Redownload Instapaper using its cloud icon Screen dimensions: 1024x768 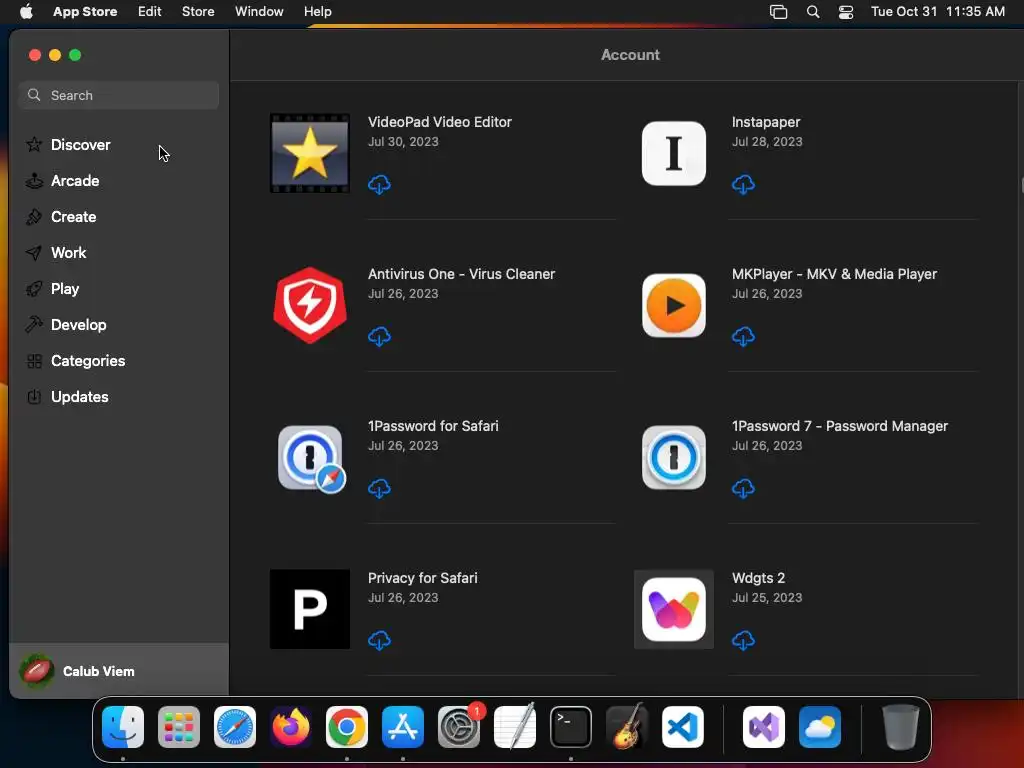pyautogui.click(x=743, y=185)
